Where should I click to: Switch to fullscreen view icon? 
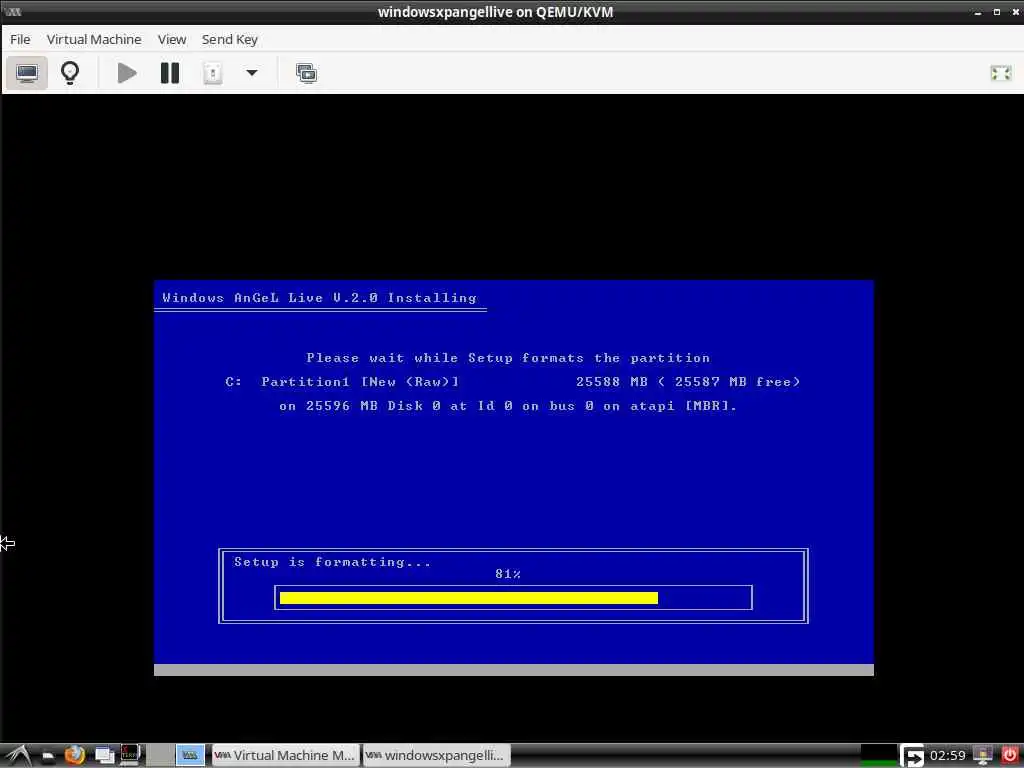(x=1000, y=72)
